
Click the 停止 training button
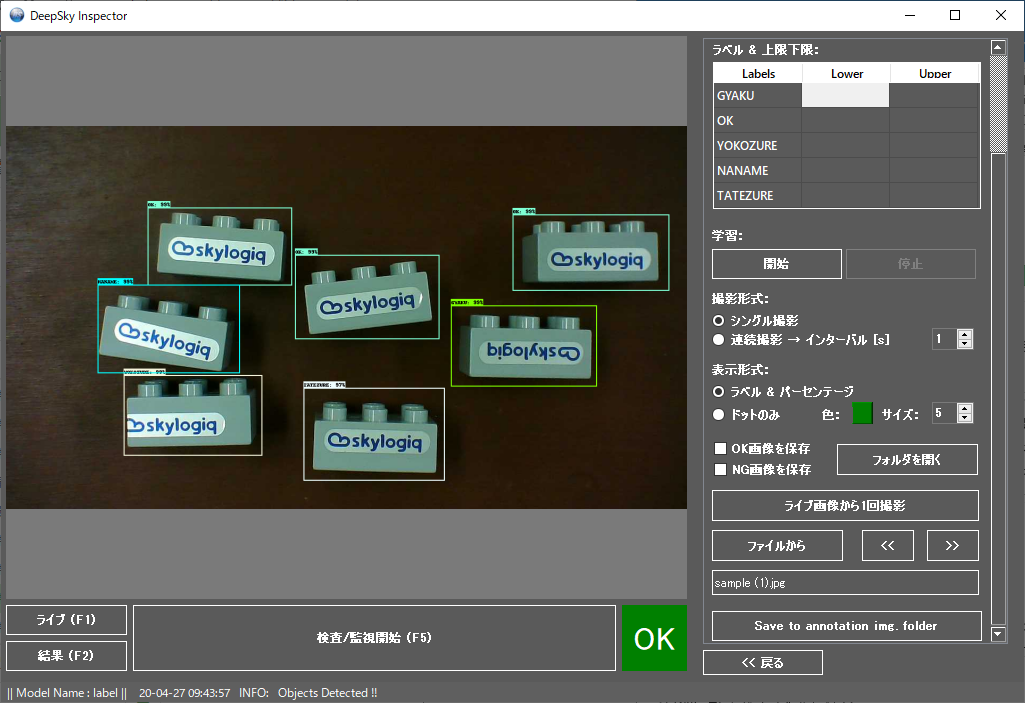click(911, 264)
